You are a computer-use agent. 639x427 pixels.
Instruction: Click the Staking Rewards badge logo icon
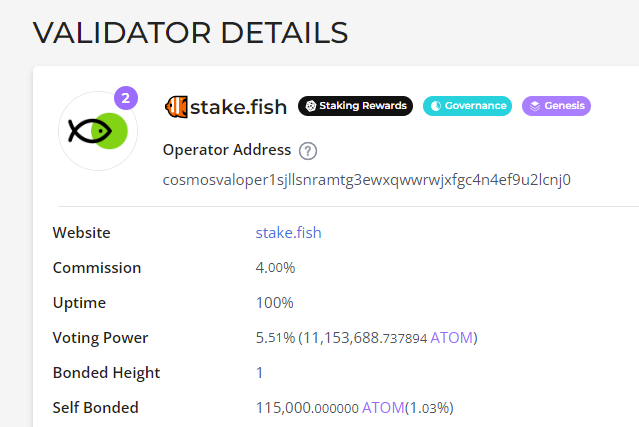click(311, 106)
